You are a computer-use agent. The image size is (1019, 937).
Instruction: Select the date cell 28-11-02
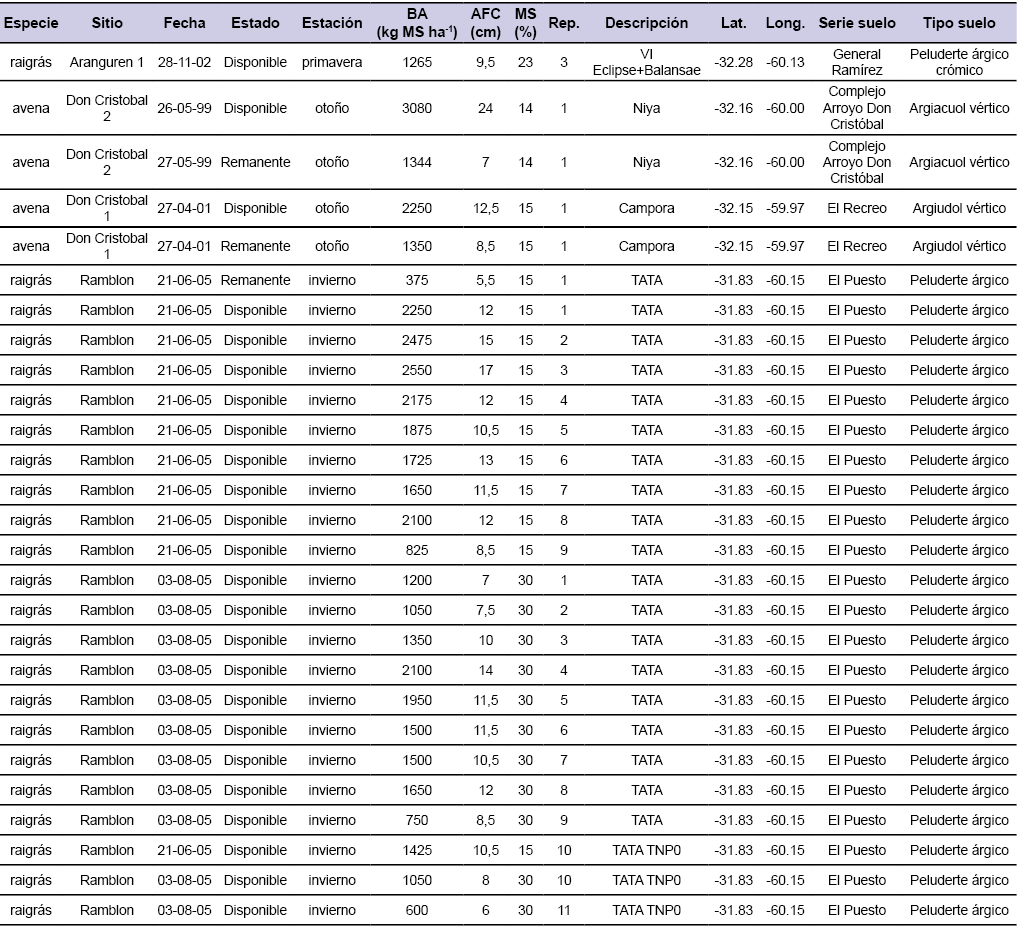pos(184,62)
